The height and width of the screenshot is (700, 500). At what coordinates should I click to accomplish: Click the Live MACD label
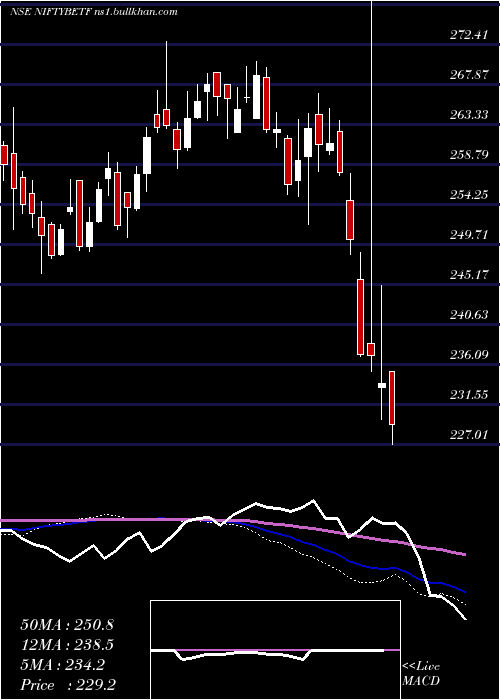(421, 674)
